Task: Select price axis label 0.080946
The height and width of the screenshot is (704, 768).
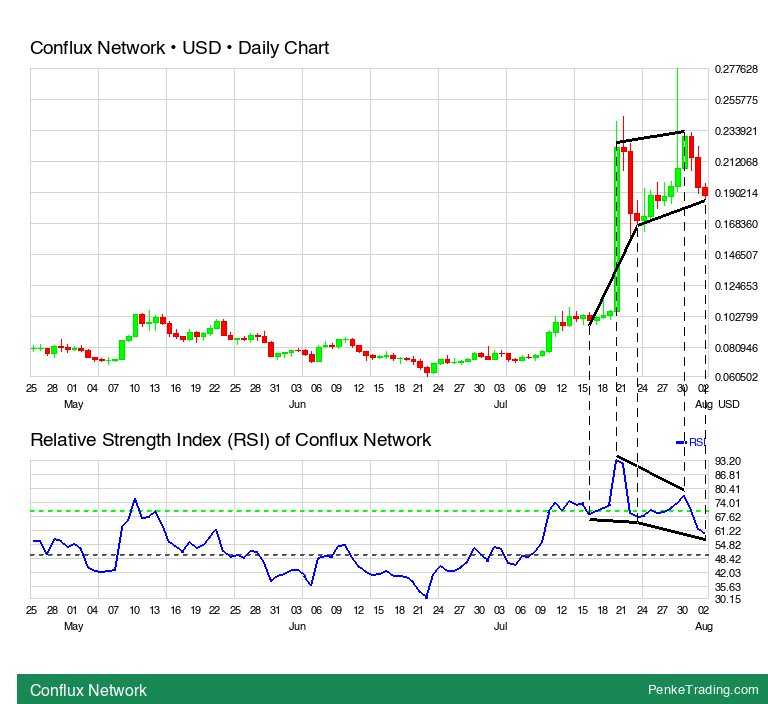Action: [736, 348]
